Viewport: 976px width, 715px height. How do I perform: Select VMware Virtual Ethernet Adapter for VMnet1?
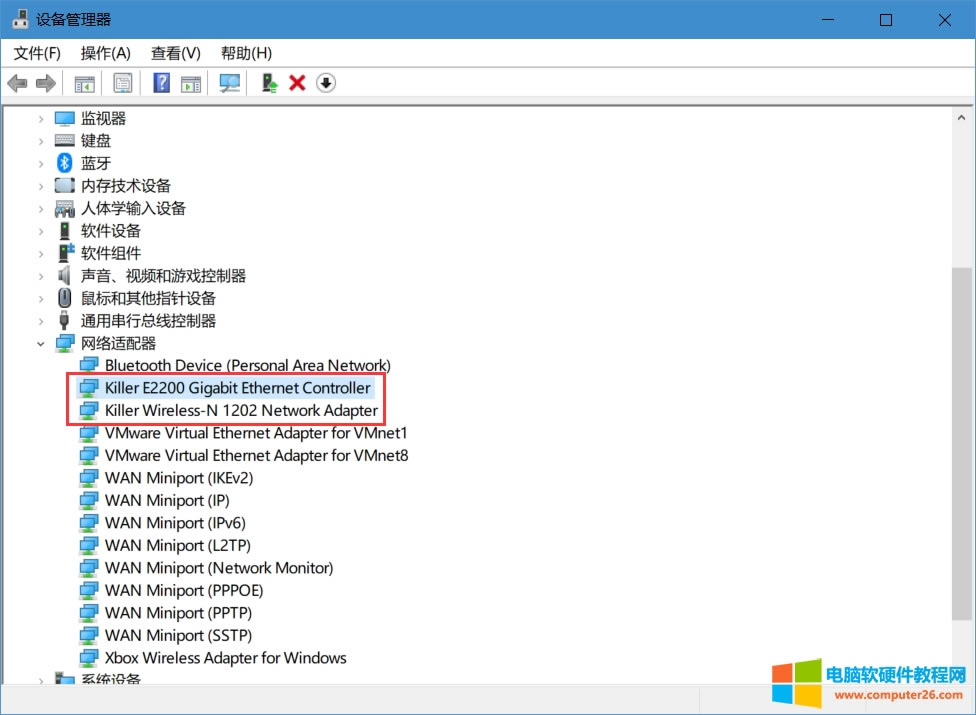click(x=256, y=432)
